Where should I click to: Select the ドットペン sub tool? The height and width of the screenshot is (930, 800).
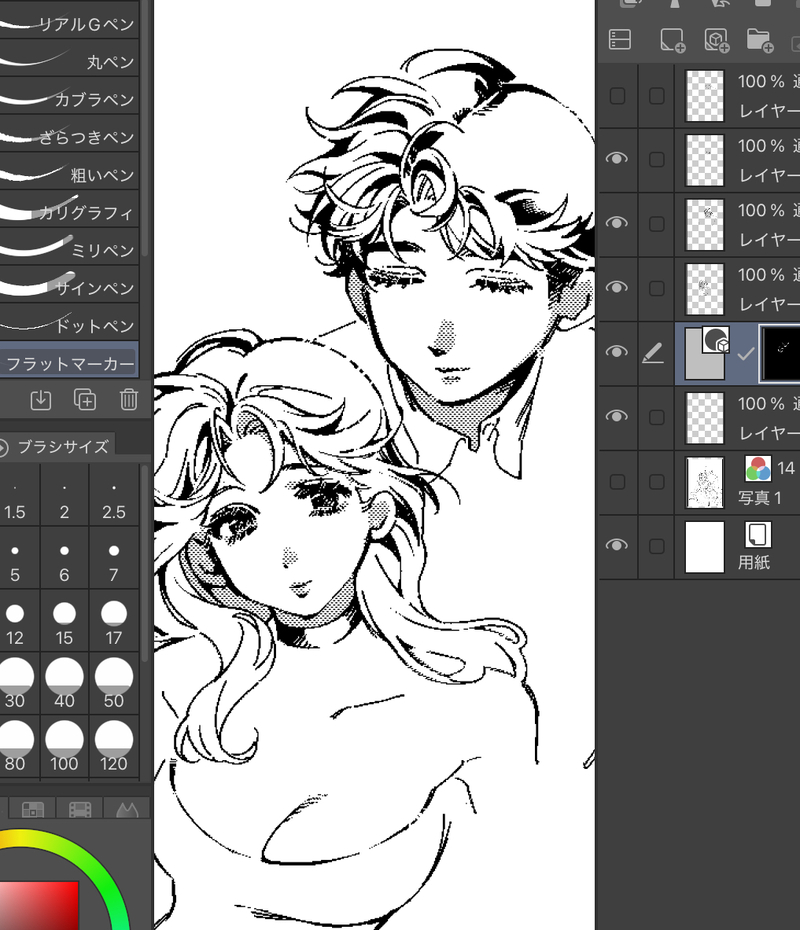point(69,321)
